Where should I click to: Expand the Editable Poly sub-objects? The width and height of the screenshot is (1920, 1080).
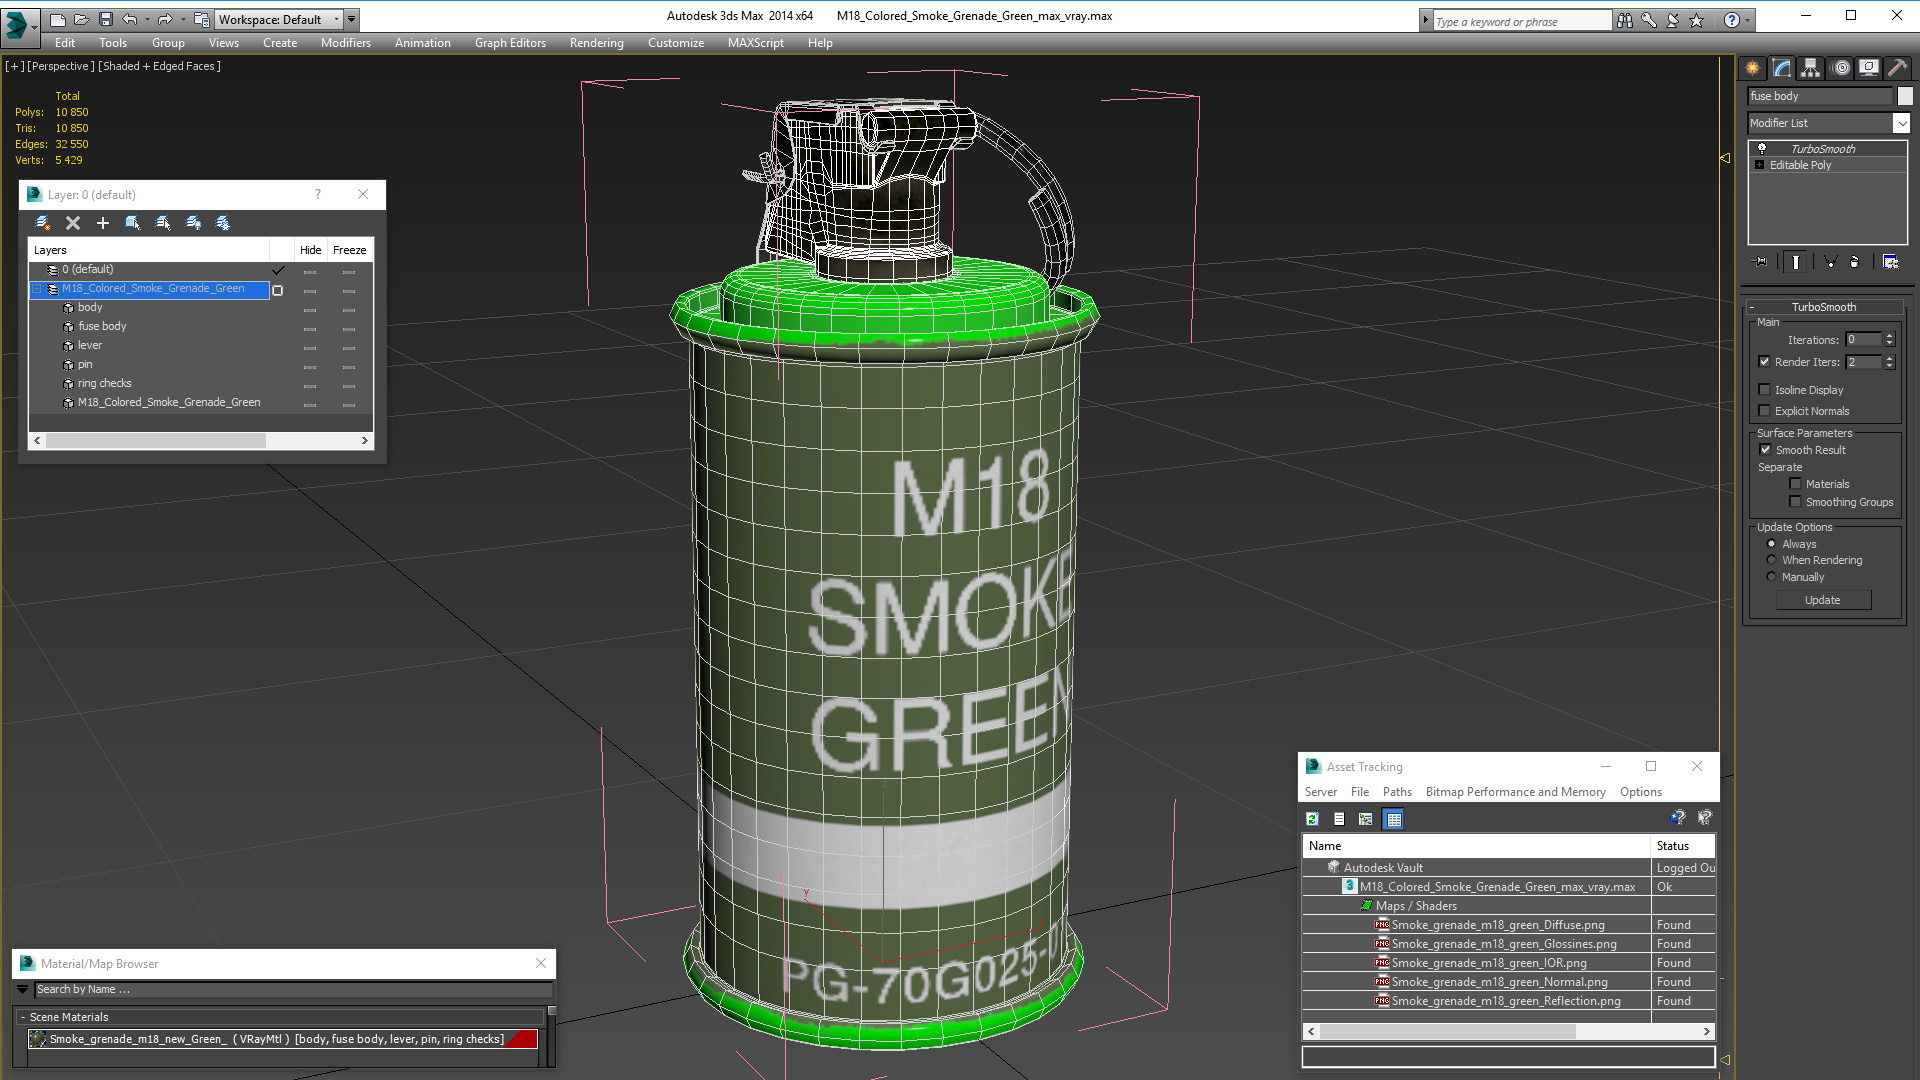[x=1759, y=165]
